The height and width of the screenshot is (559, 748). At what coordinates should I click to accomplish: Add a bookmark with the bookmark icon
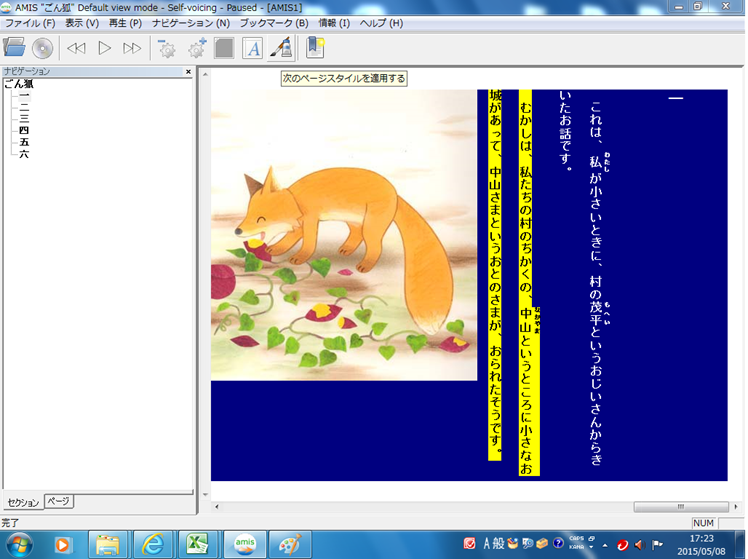pos(315,48)
